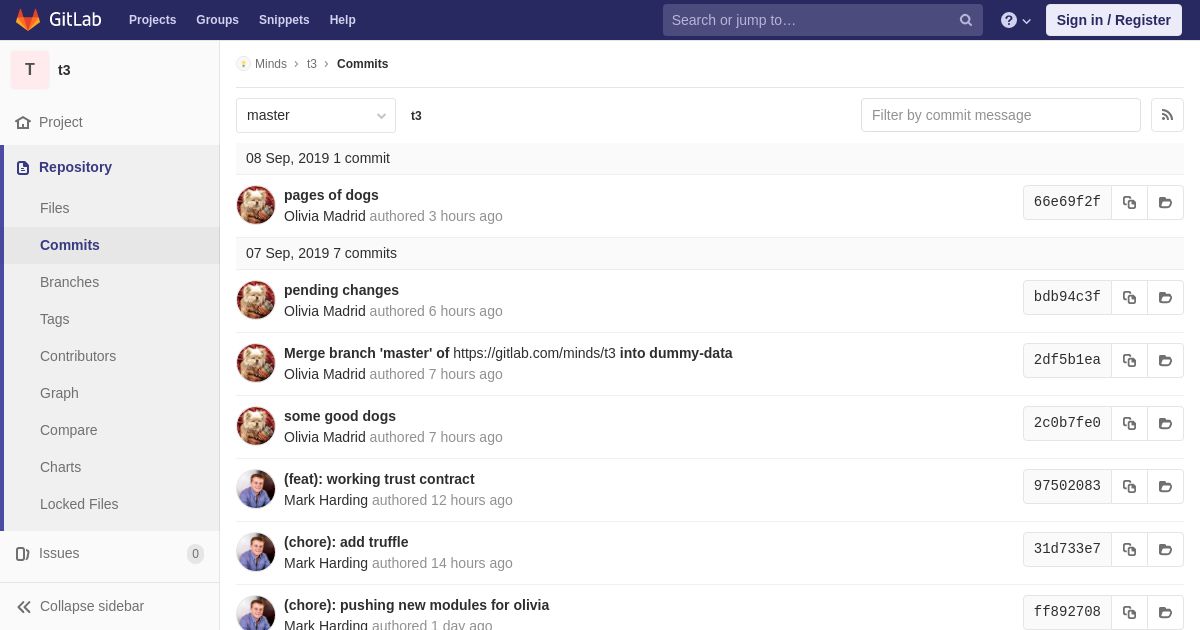This screenshot has width=1200, height=630.
Task: Copy commit SHA ff892708
Action: 1129,612
